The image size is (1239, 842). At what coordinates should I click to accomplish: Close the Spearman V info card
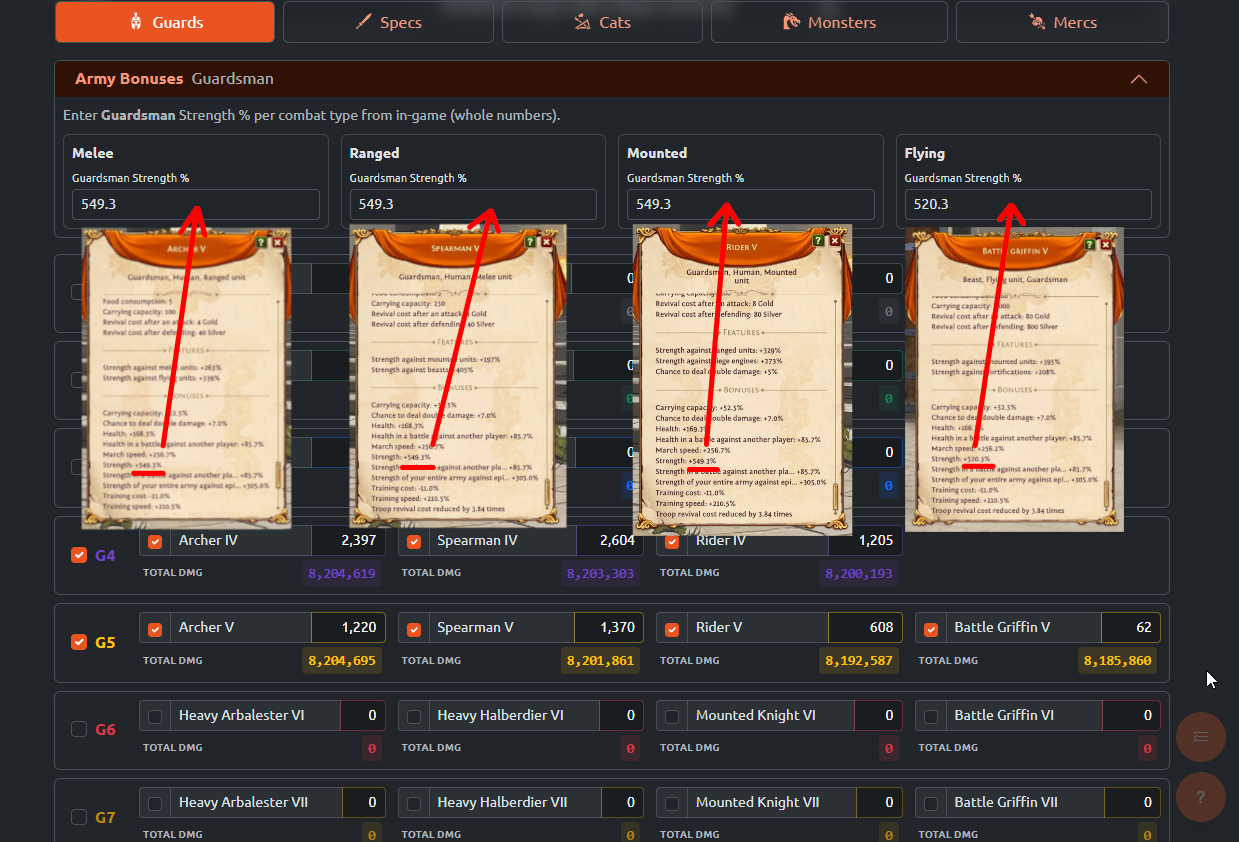click(x=545, y=241)
